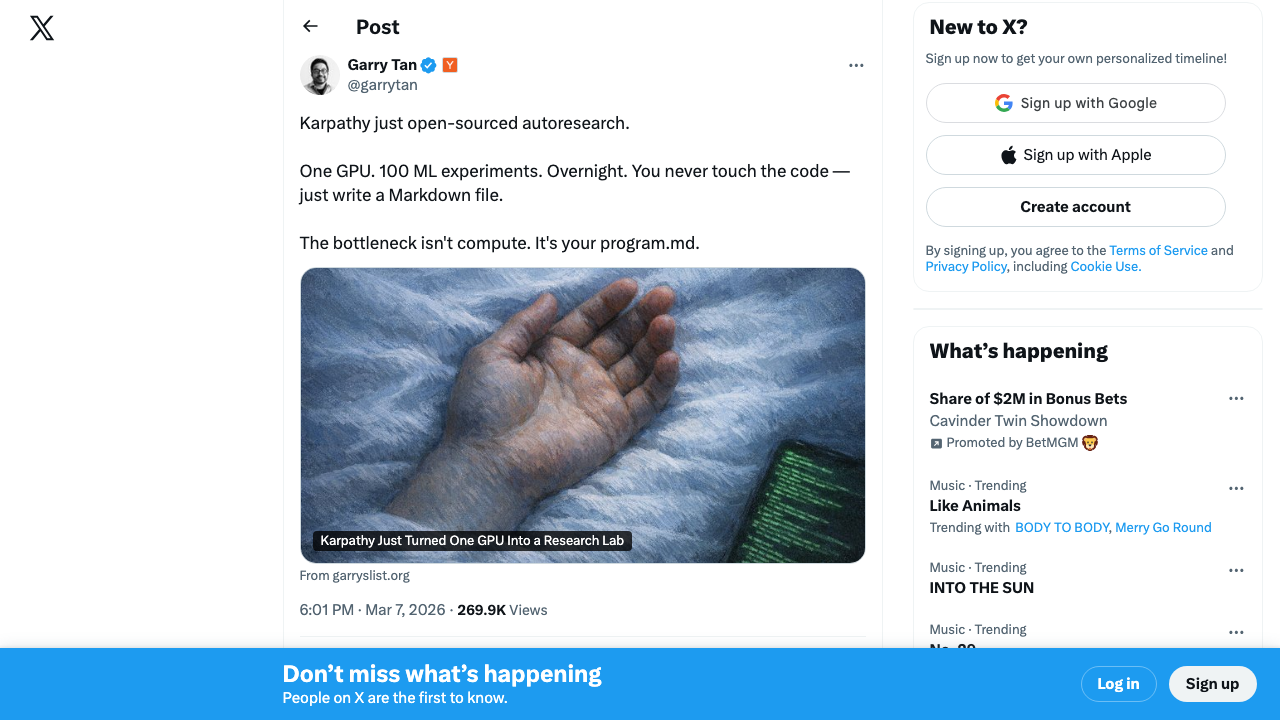Image resolution: width=1280 pixels, height=720 pixels.
Task: Click the BODY TO BODY trending link
Action: tap(1062, 528)
